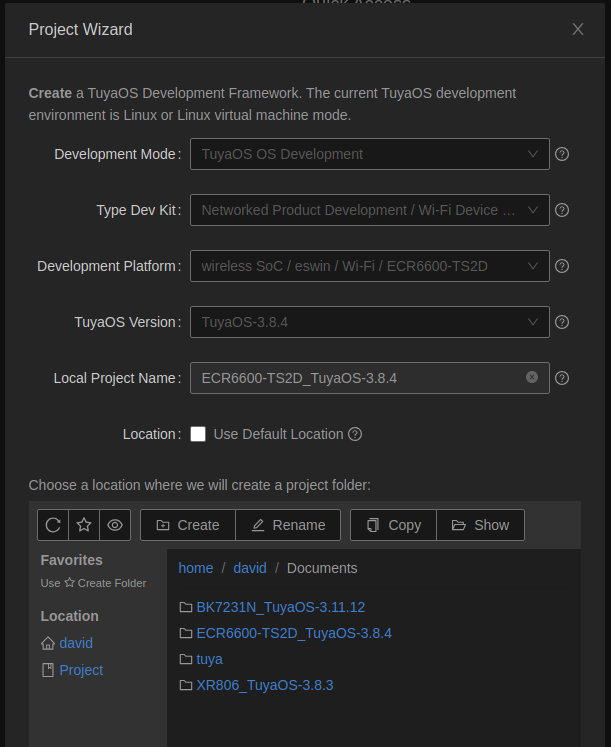The width and height of the screenshot is (611, 747).
Task: Open the Development Platform dropdown
Action: pos(370,266)
